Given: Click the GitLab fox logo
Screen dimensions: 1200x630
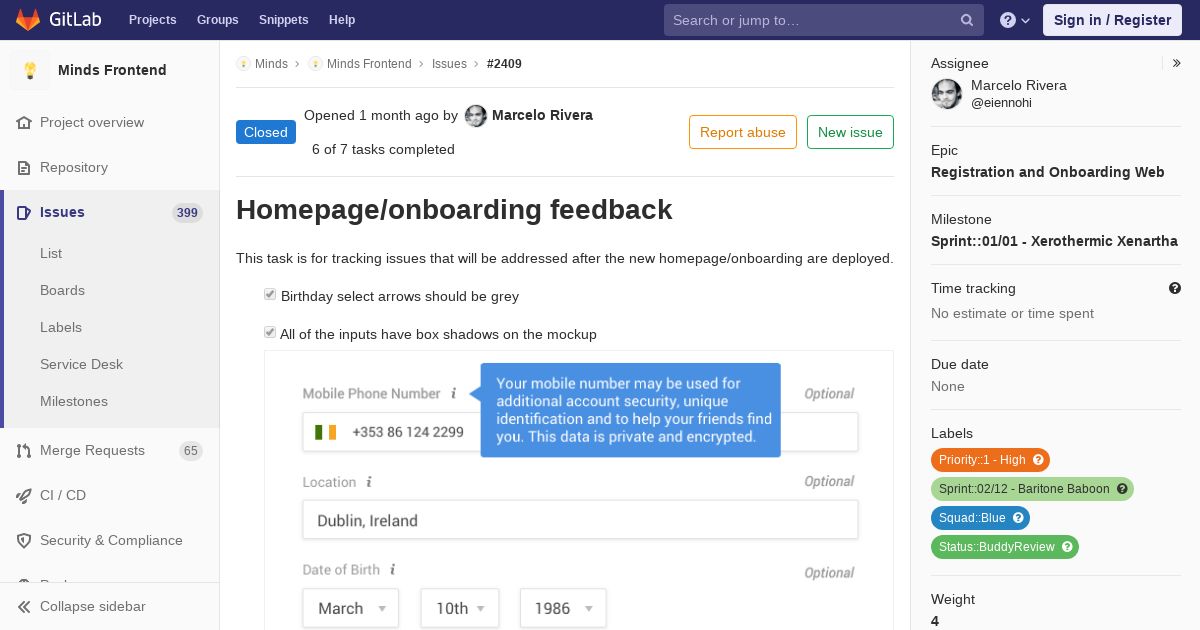Looking at the screenshot, I should [28, 20].
